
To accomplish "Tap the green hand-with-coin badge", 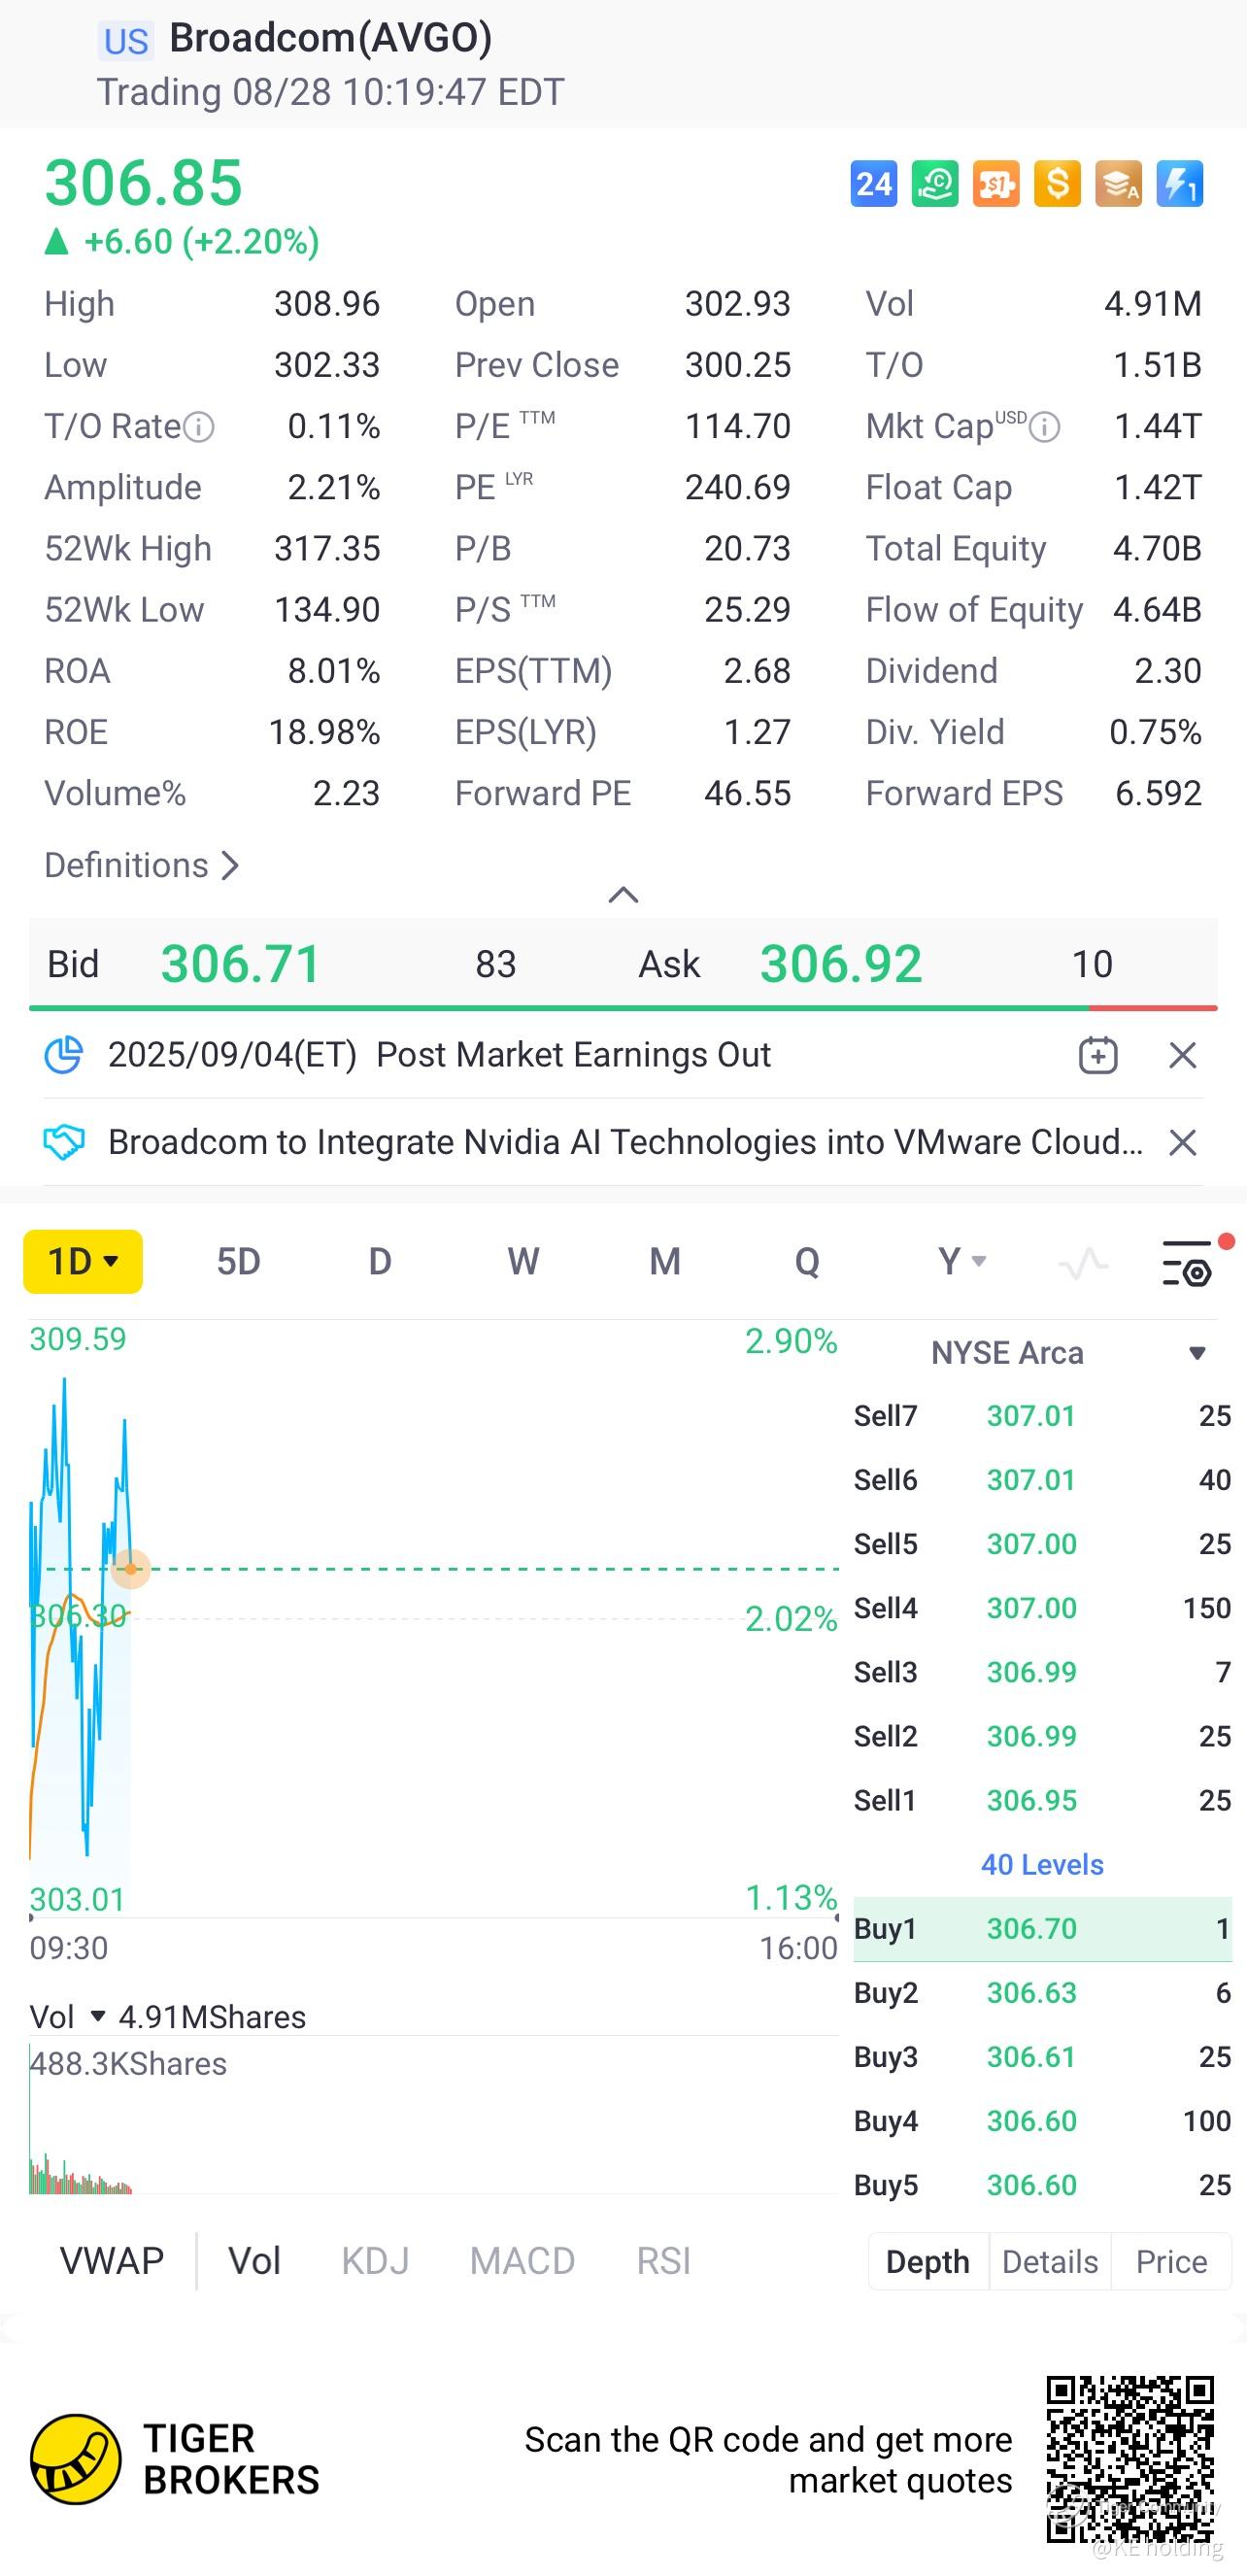I will (935, 184).
